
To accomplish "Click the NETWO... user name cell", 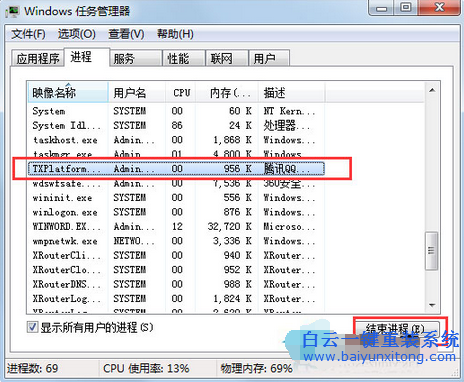I will 134,241.
